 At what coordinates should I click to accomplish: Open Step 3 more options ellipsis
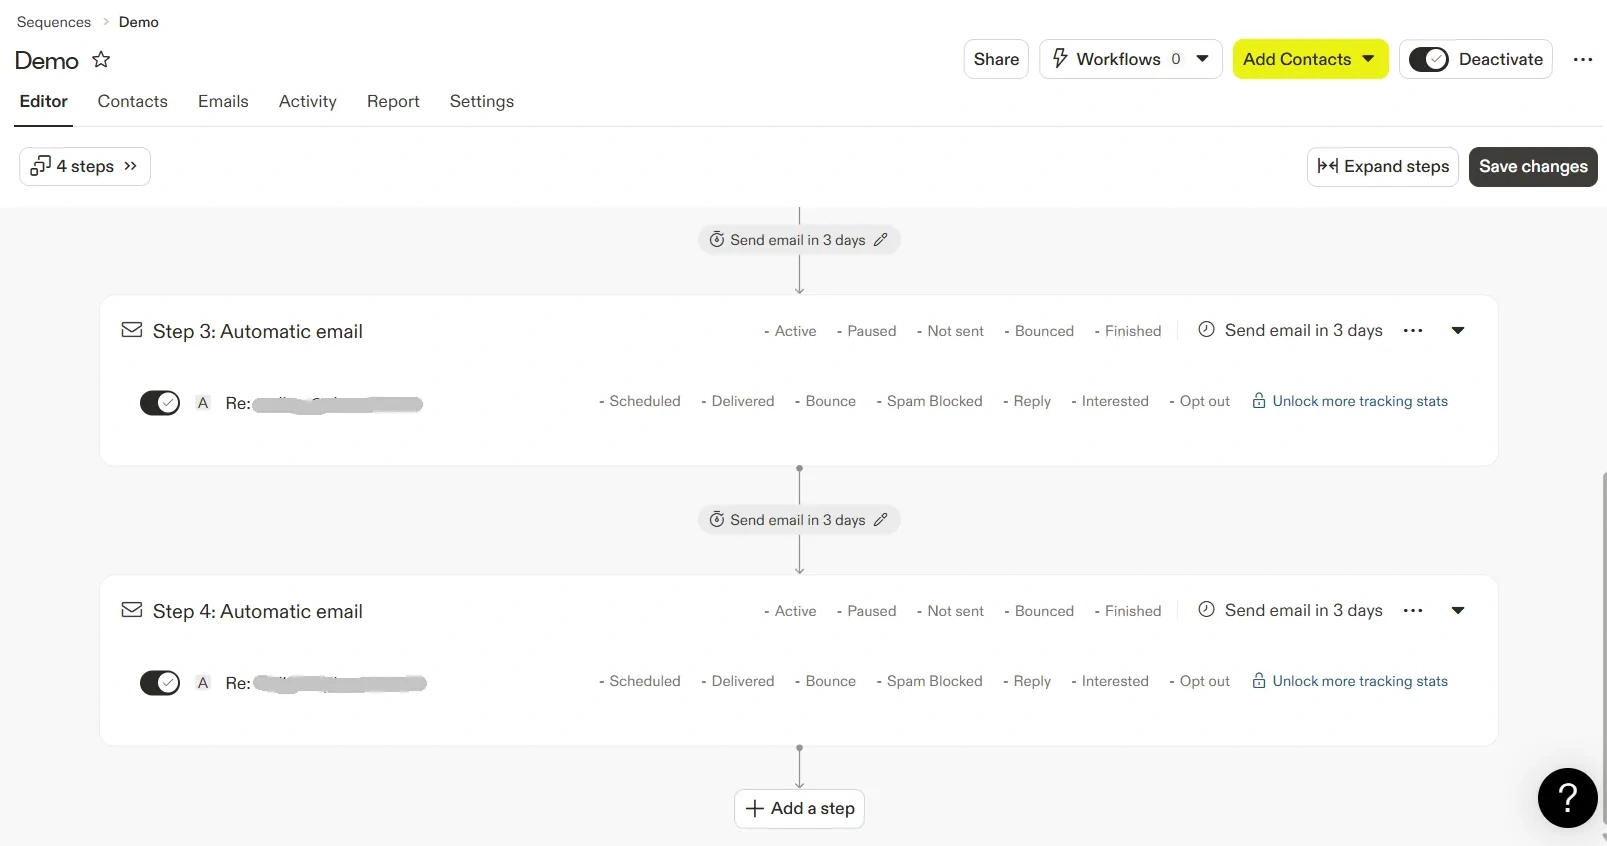1413,331
